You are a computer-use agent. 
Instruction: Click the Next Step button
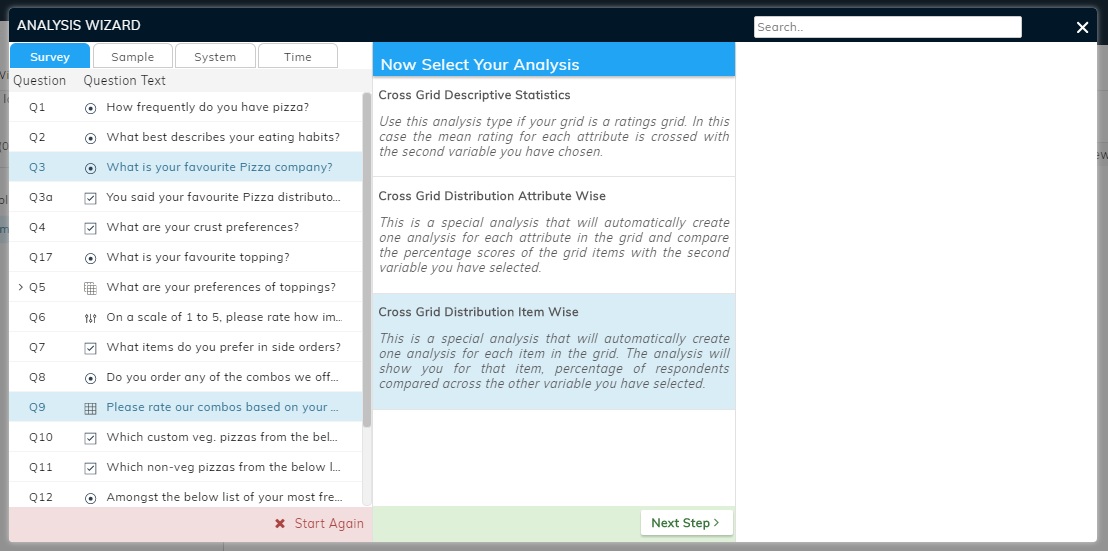tap(686, 523)
